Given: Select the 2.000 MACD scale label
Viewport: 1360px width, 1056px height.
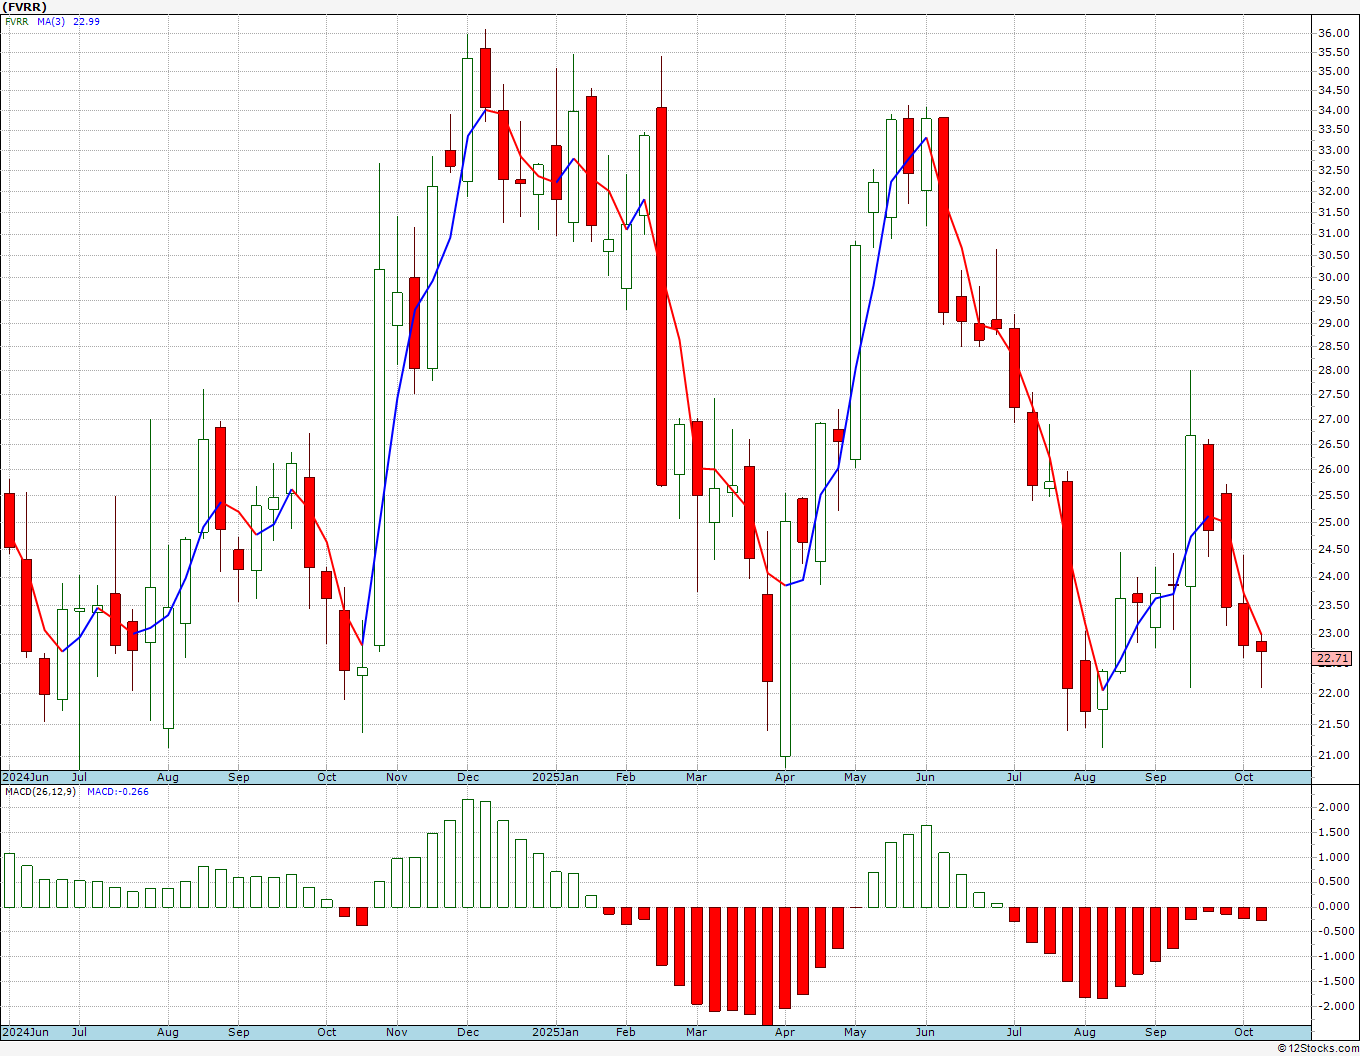Looking at the screenshot, I should [1334, 808].
